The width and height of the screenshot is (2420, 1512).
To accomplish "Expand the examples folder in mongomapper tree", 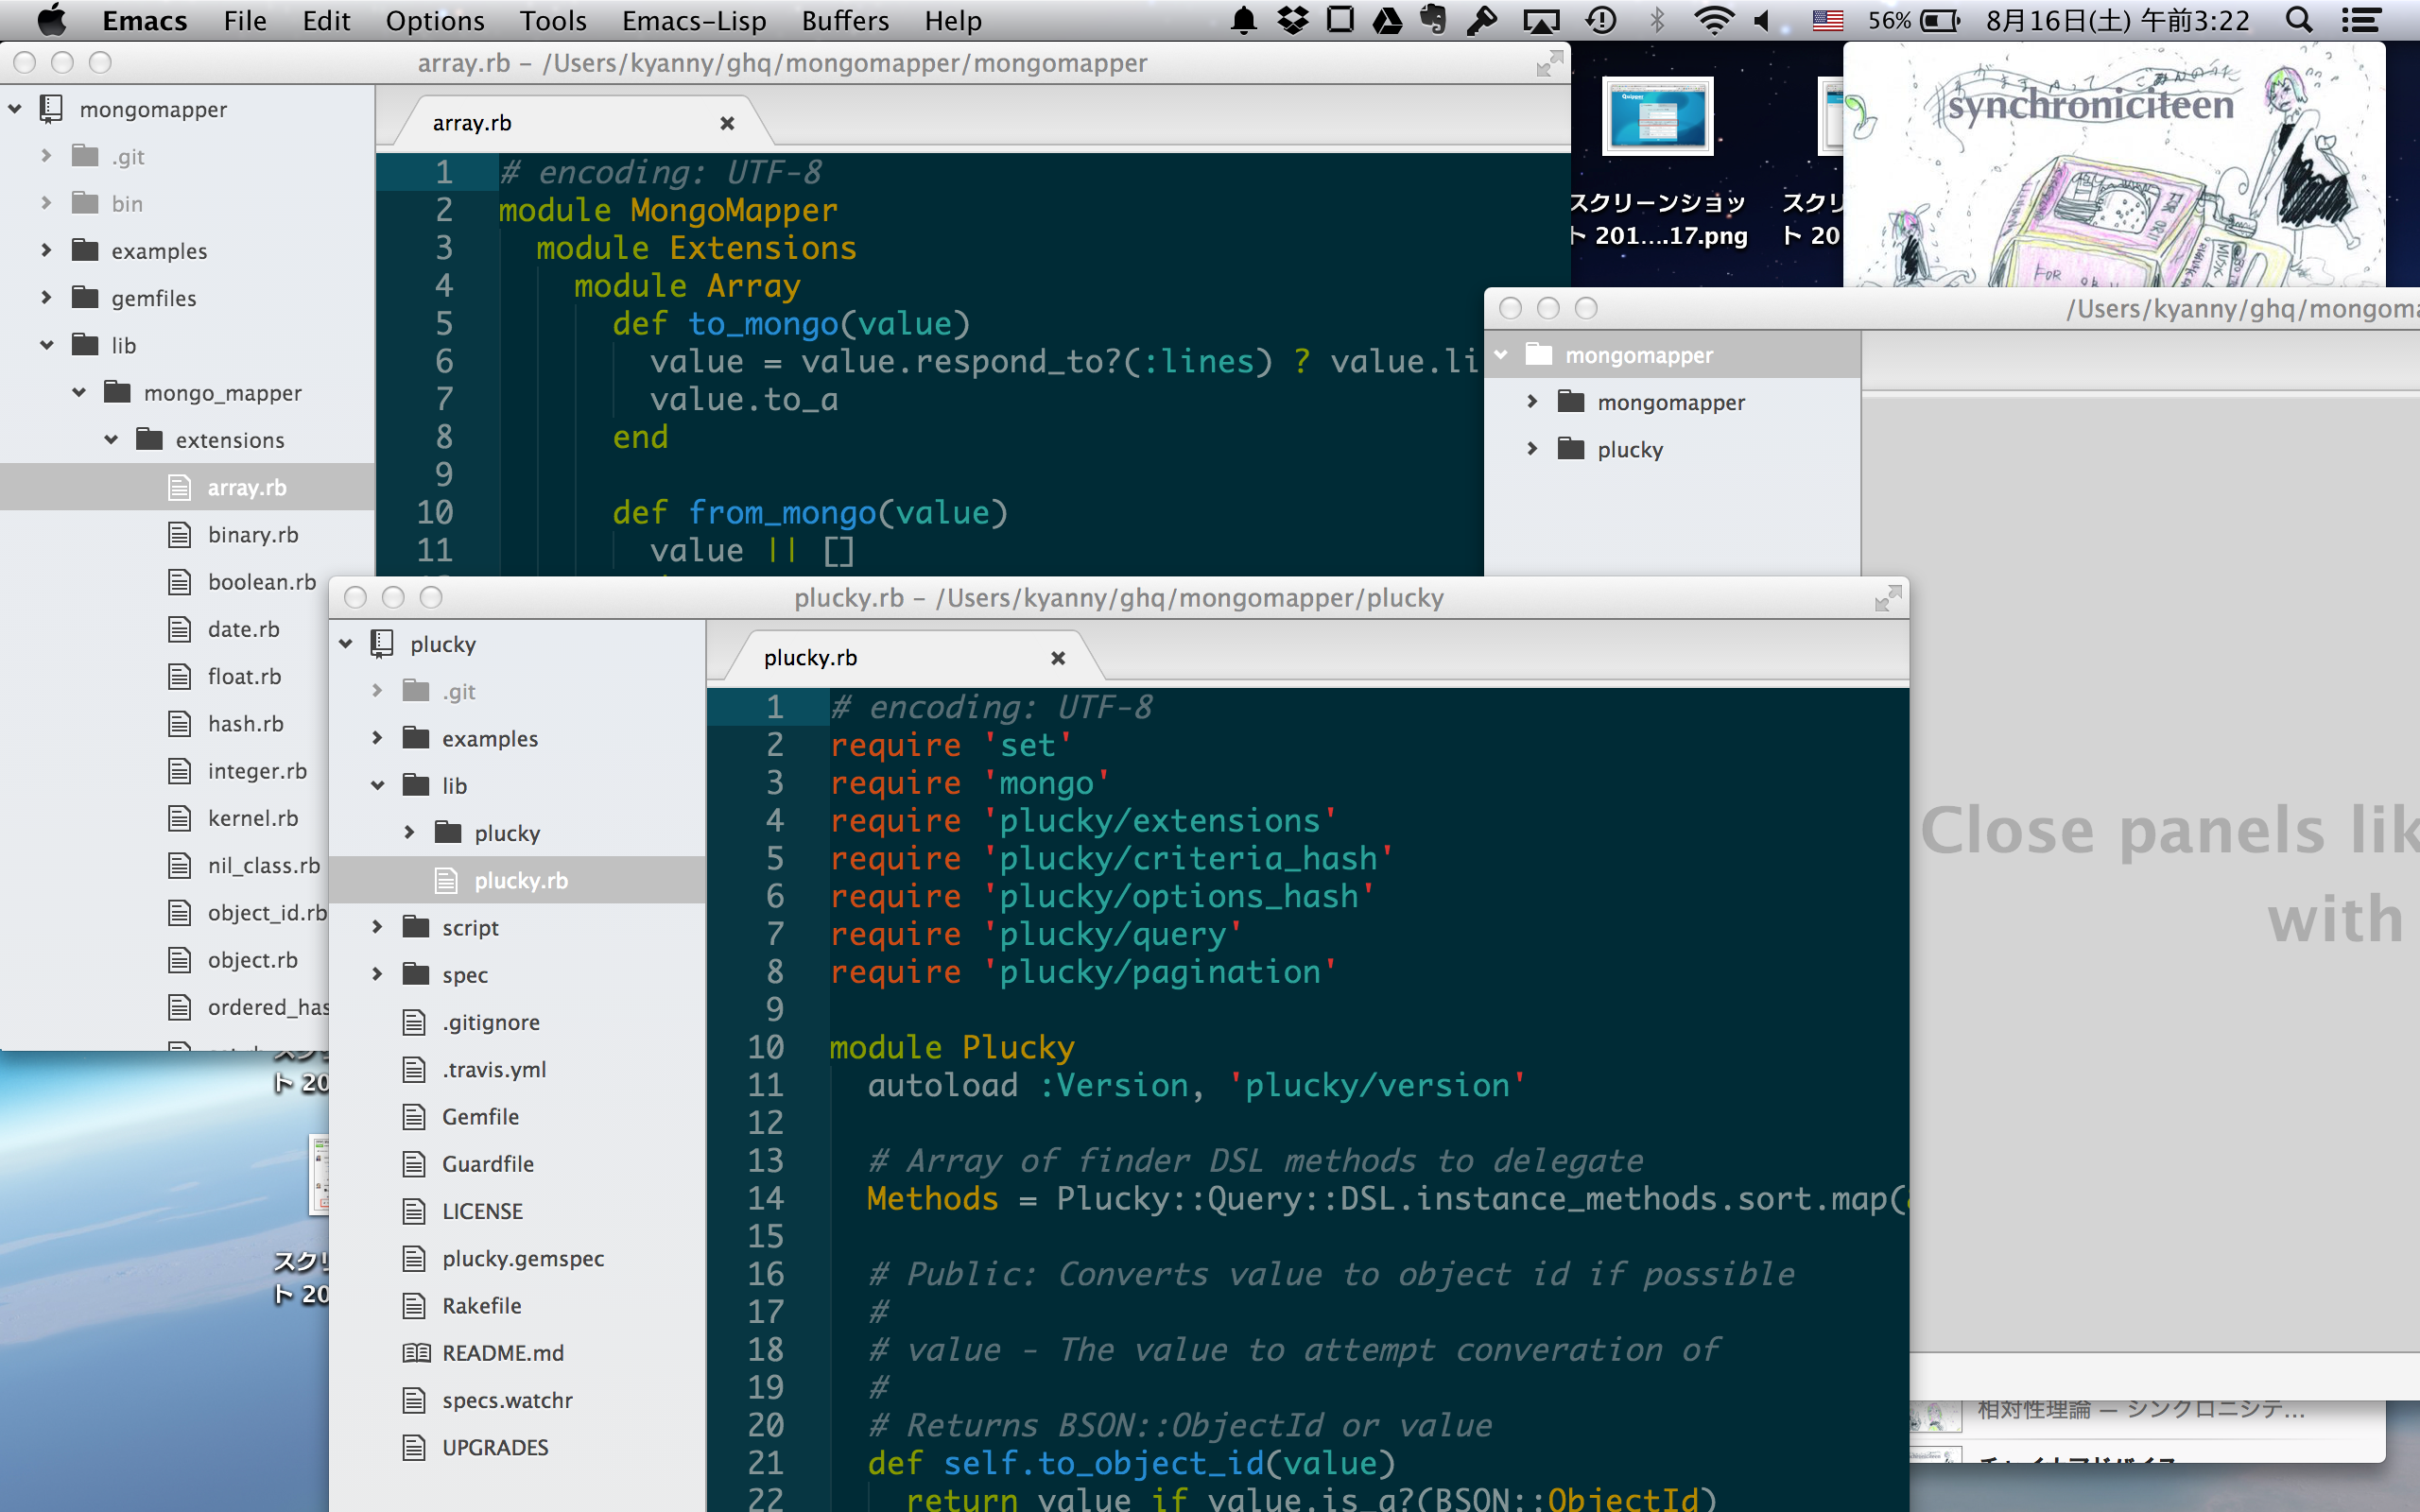I will click(x=46, y=250).
